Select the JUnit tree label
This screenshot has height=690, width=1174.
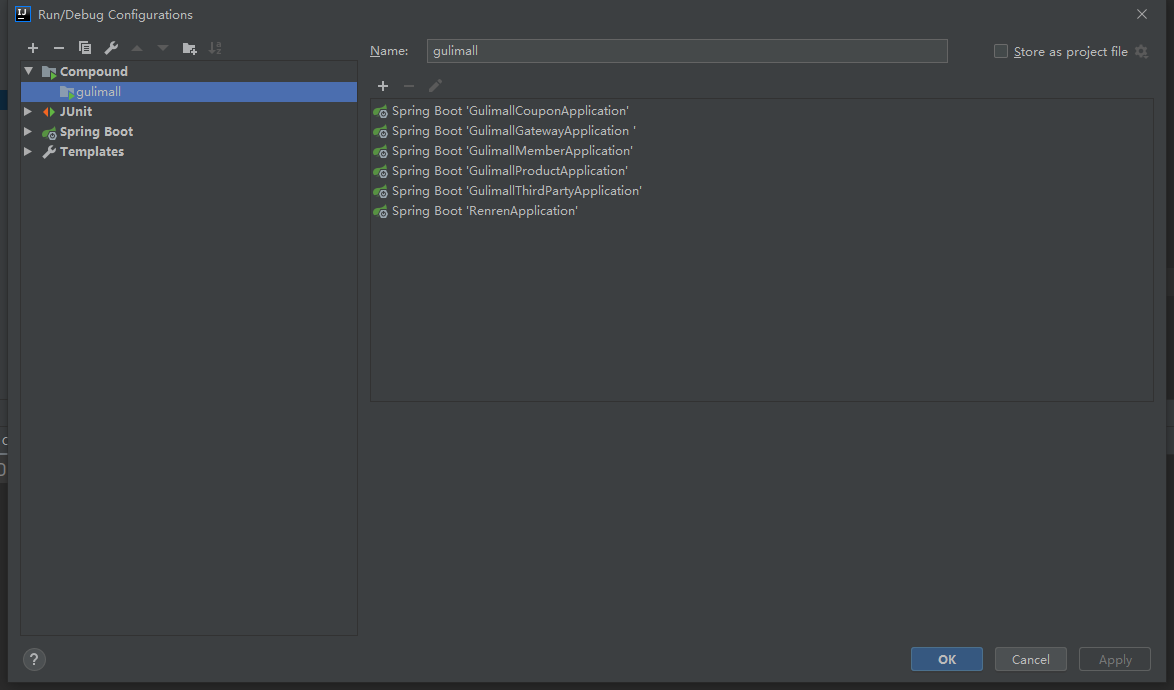76,112
